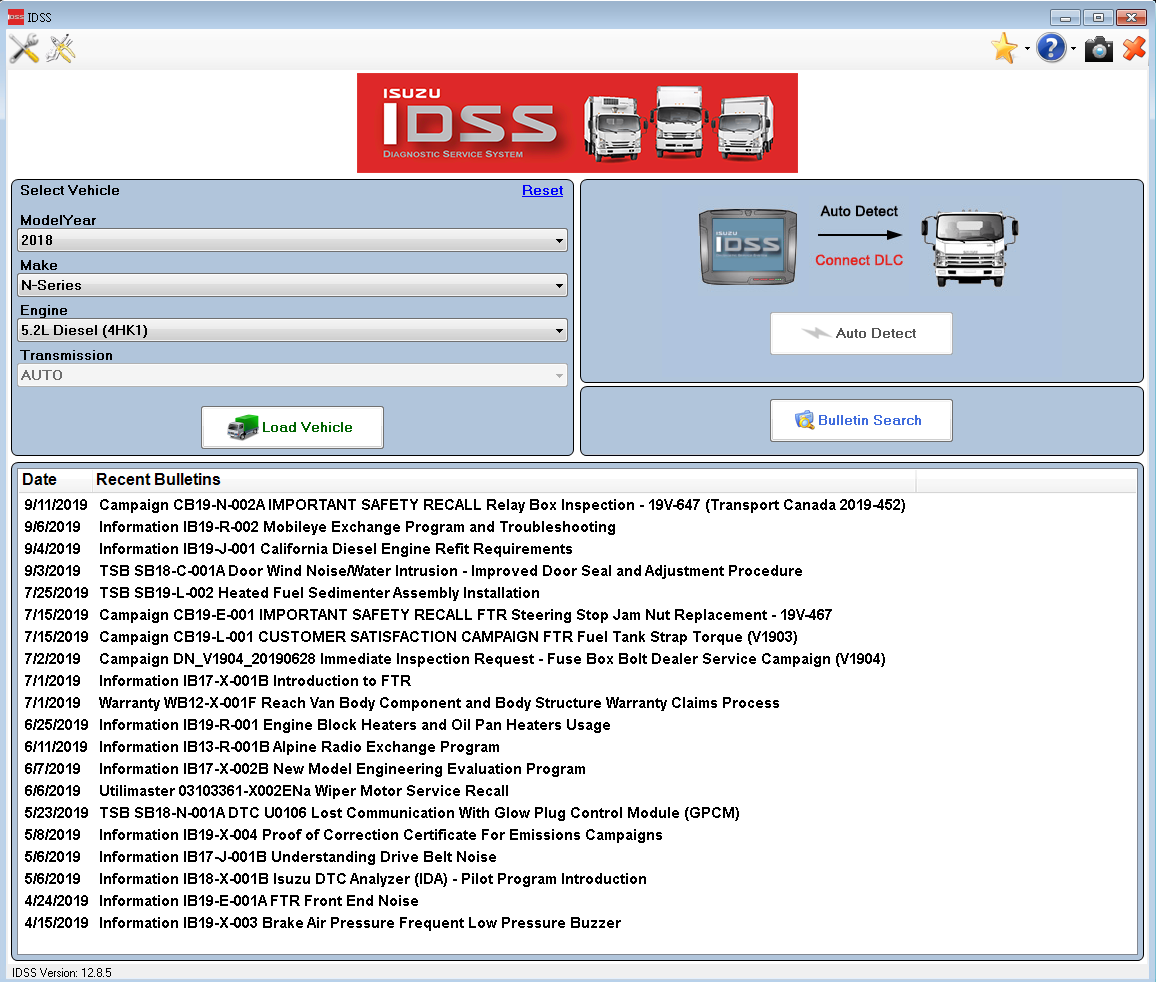Exit IDSS with the red X icon
Screen dimensions: 1156x982
click(1133, 48)
